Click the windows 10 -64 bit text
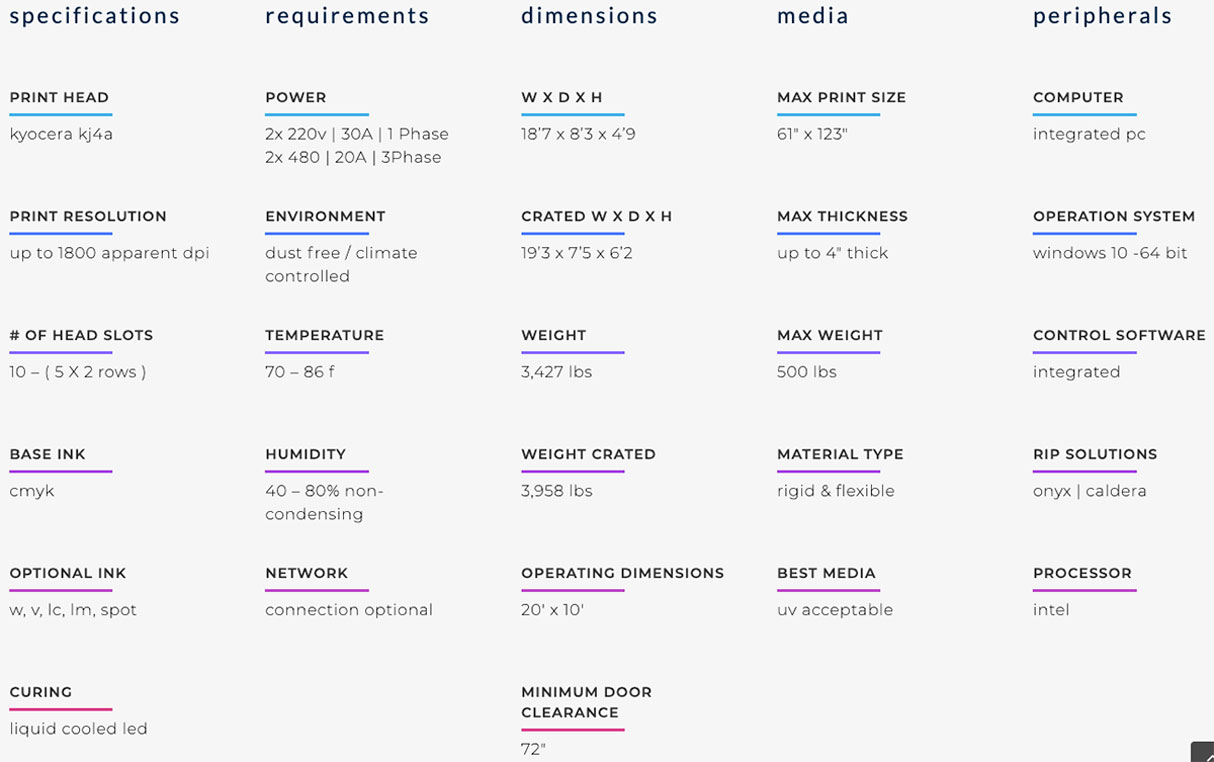 tap(1110, 253)
